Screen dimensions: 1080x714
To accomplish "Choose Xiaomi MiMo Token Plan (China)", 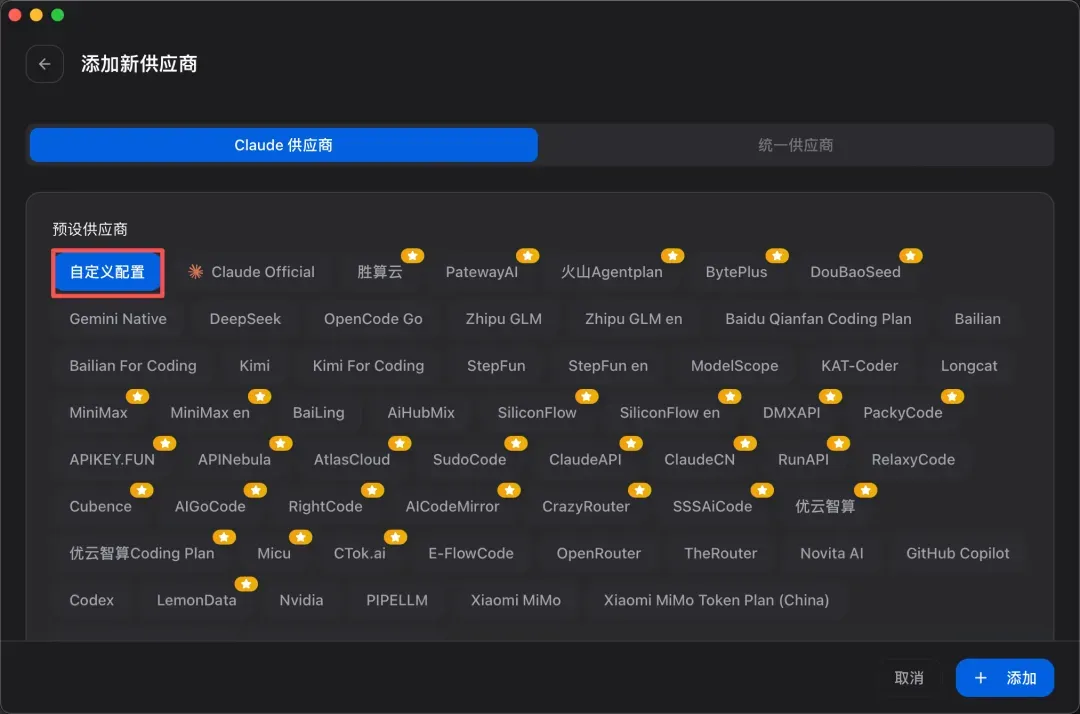I will tap(716, 600).
